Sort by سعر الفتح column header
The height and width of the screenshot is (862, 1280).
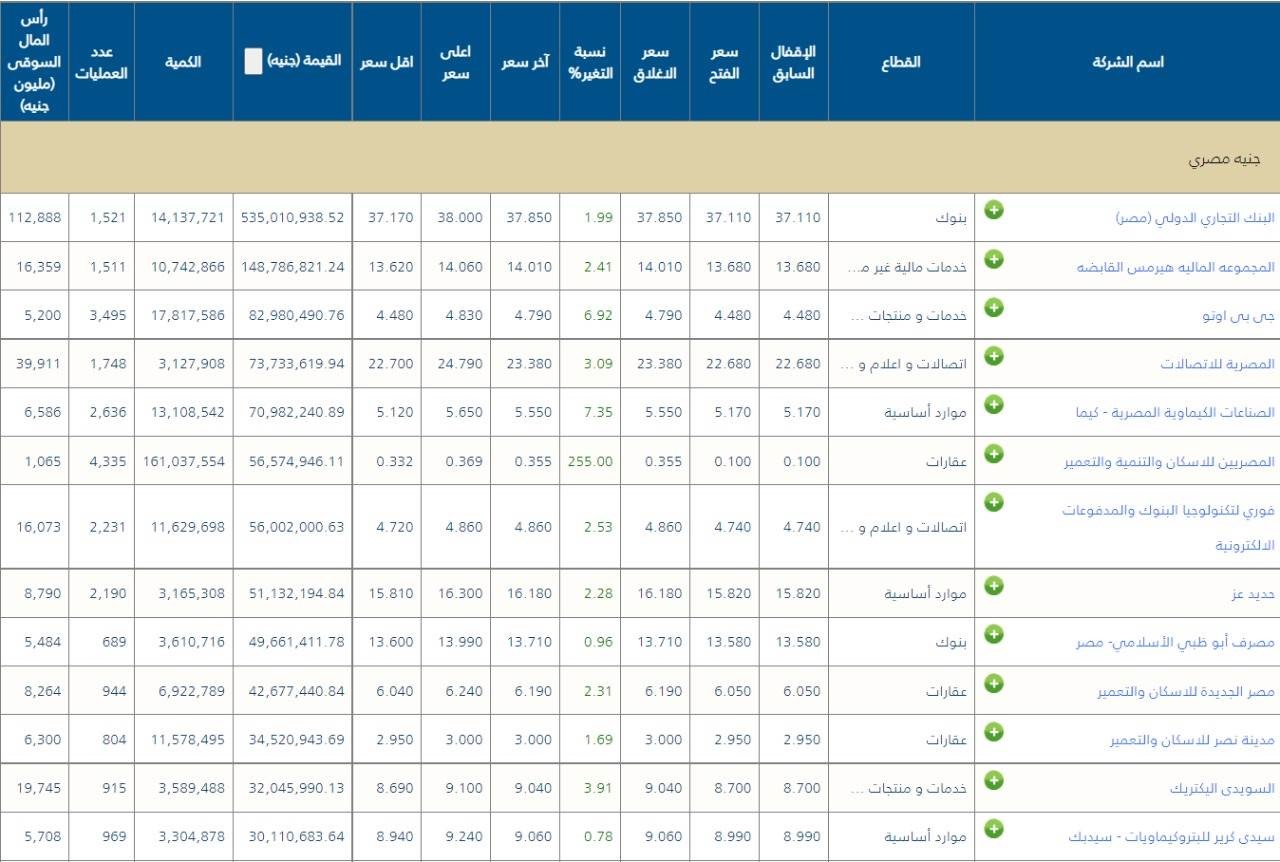tap(724, 62)
